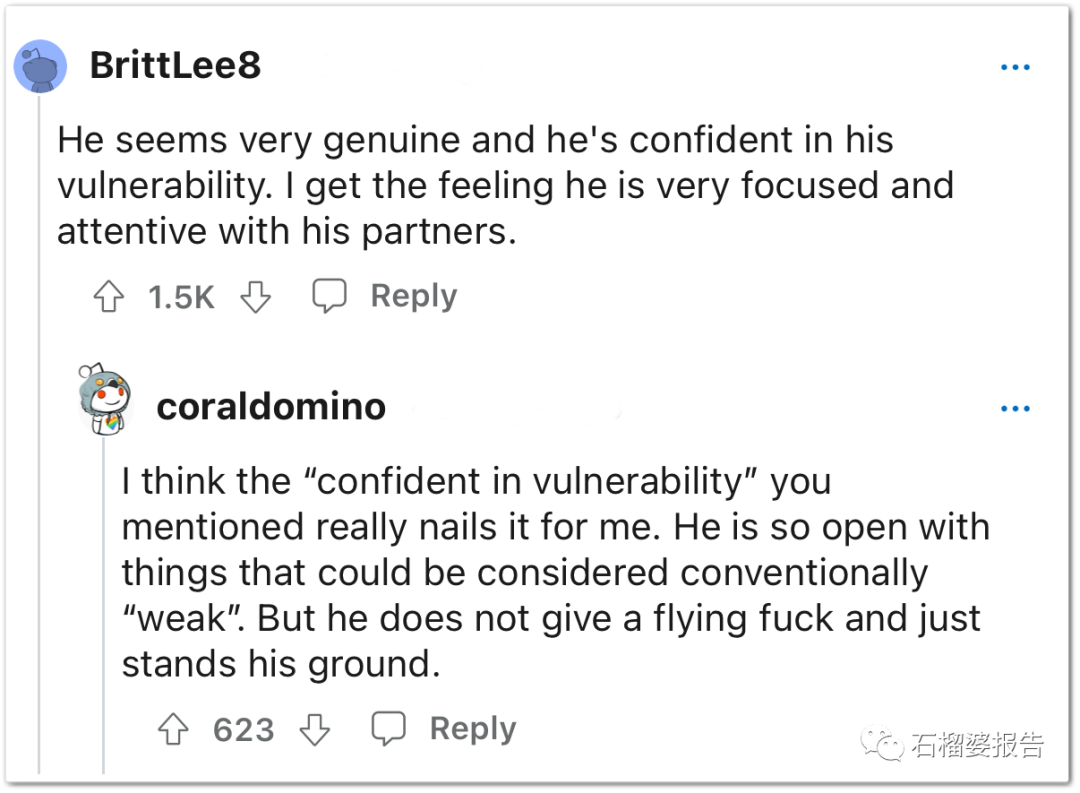Viewport: 1080px width, 793px height.
Task: Open three-dot menu for coraldomino's comment
Action: (x=1015, y=409)
